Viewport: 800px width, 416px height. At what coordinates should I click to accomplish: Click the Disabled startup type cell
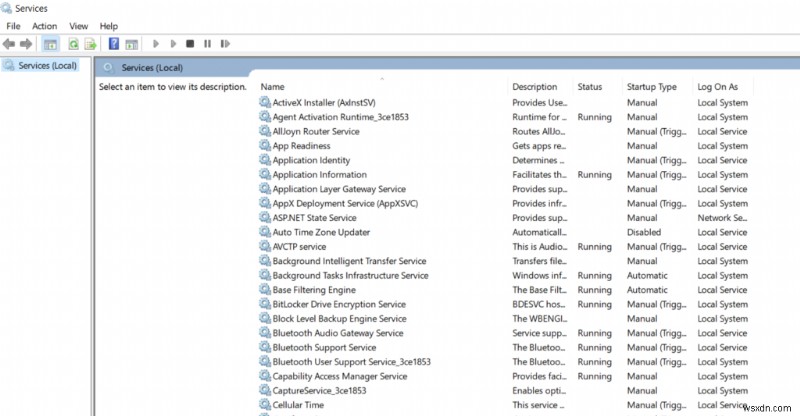click(644, 232)
